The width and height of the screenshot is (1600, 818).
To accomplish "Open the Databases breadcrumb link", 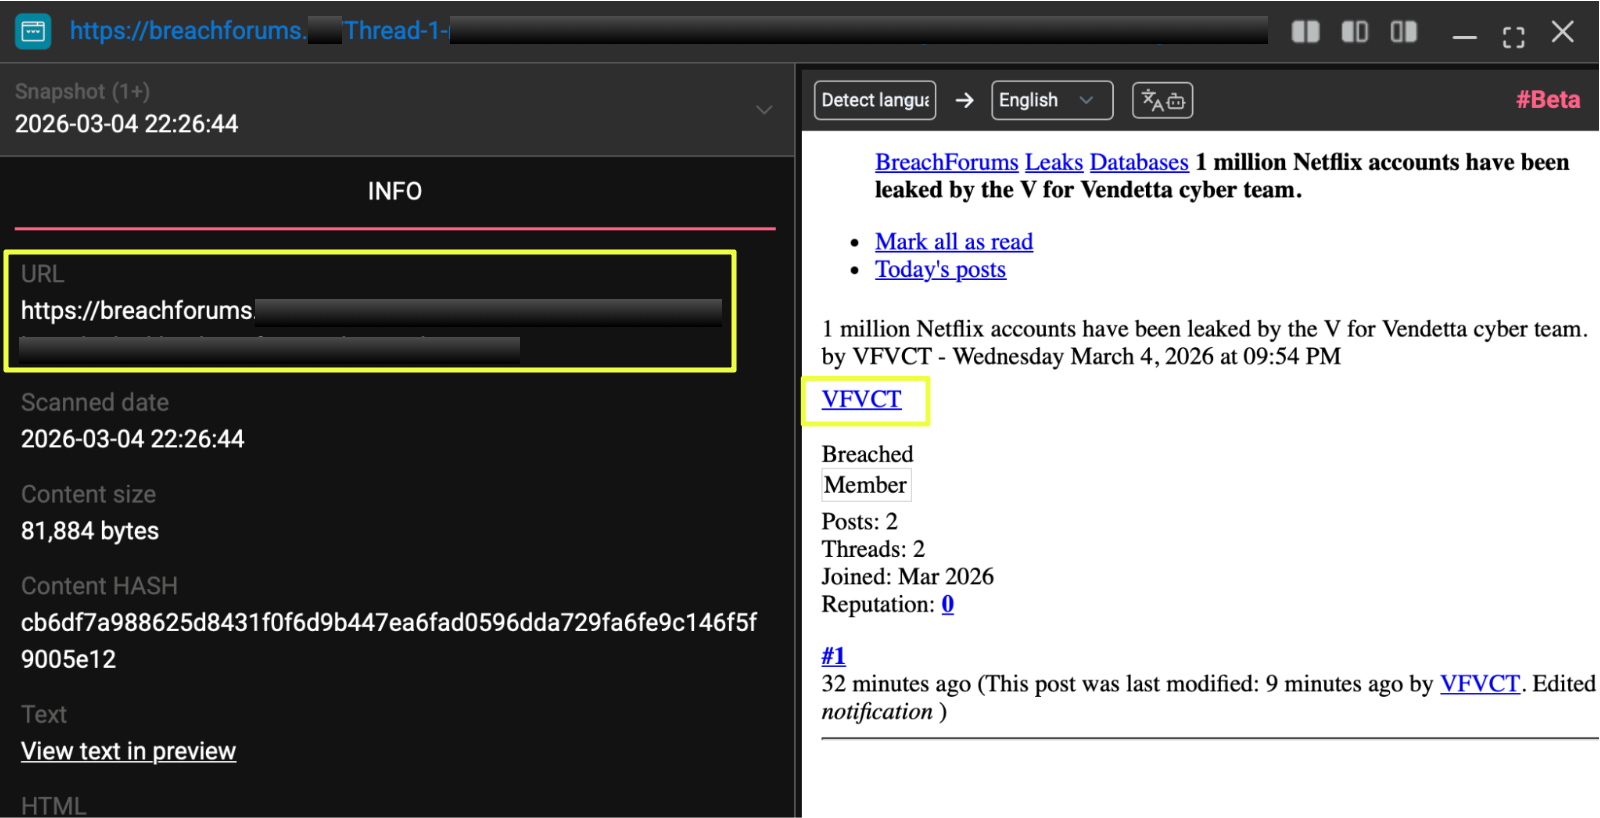I will point(1138,162).
